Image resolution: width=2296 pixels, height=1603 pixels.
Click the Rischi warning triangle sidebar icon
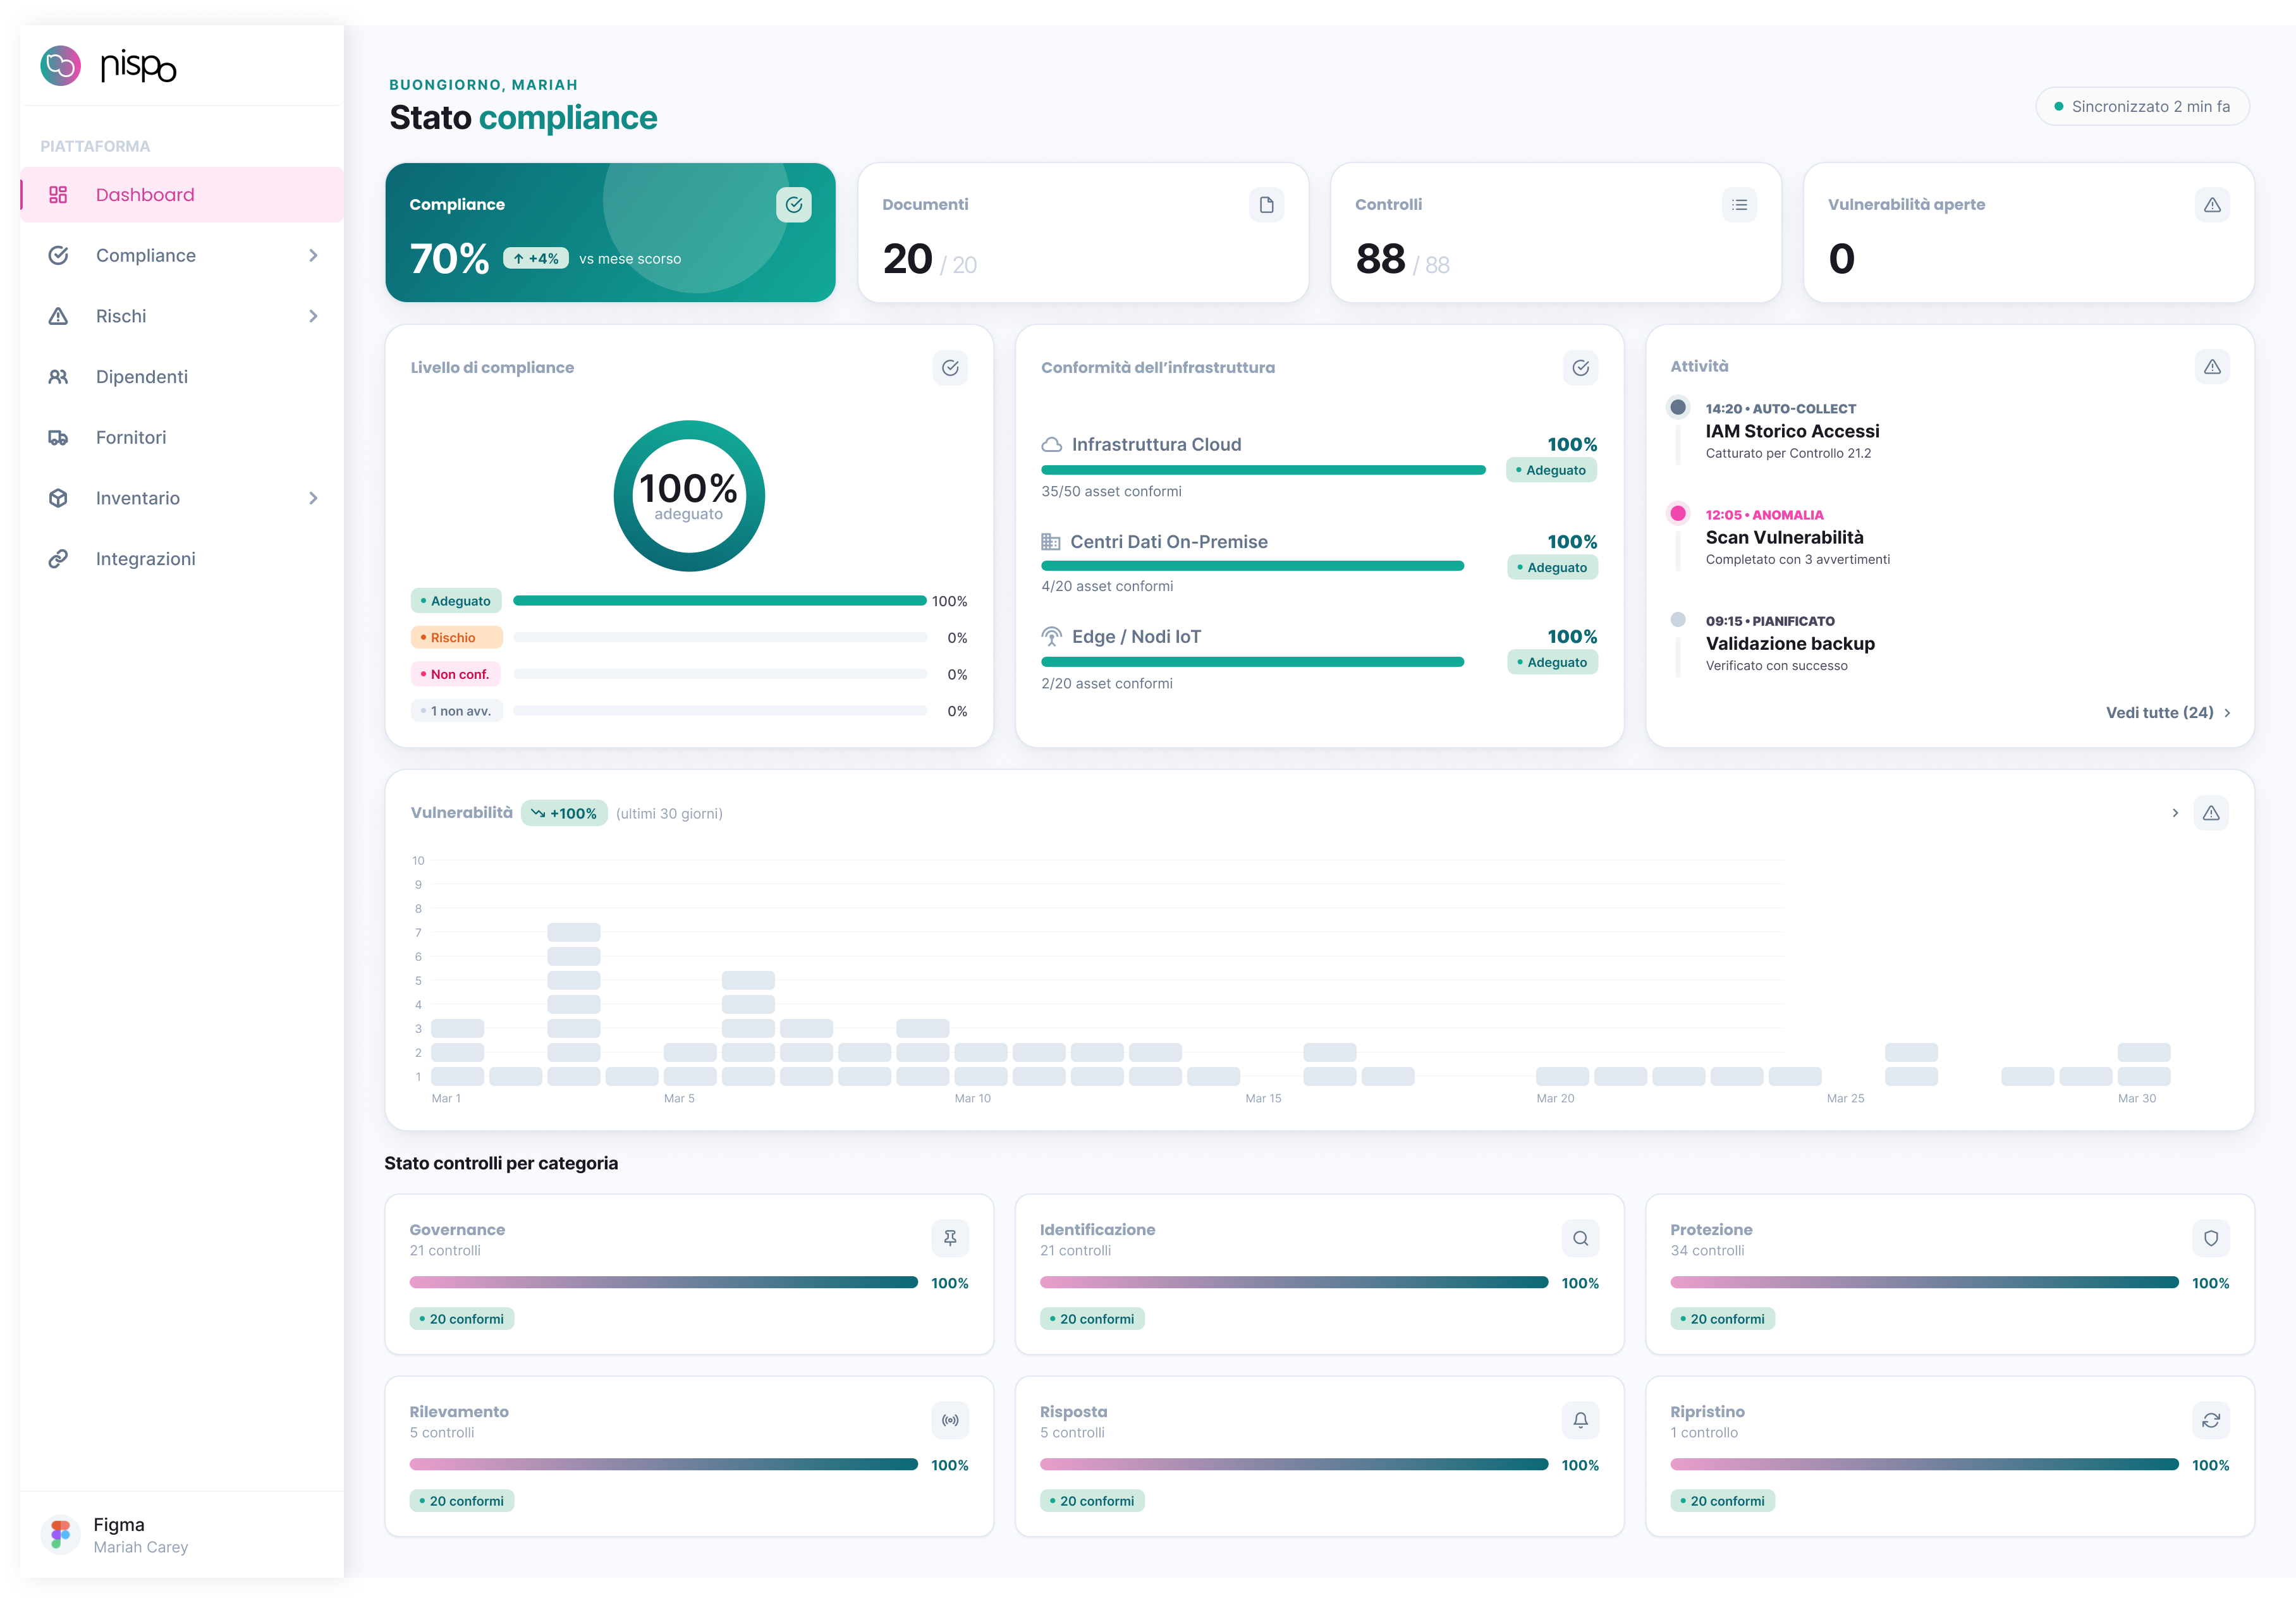[x=58, y=316]
